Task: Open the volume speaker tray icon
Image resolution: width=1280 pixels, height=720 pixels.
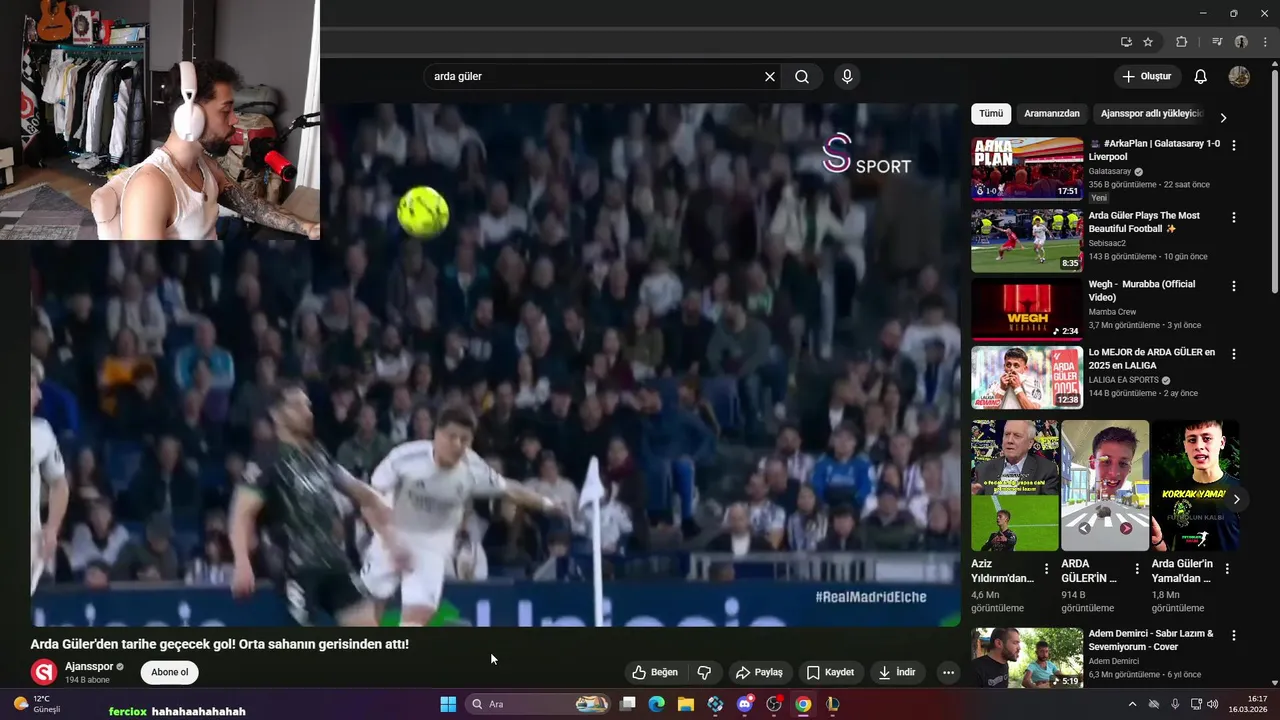Action: coord(1214,704)
